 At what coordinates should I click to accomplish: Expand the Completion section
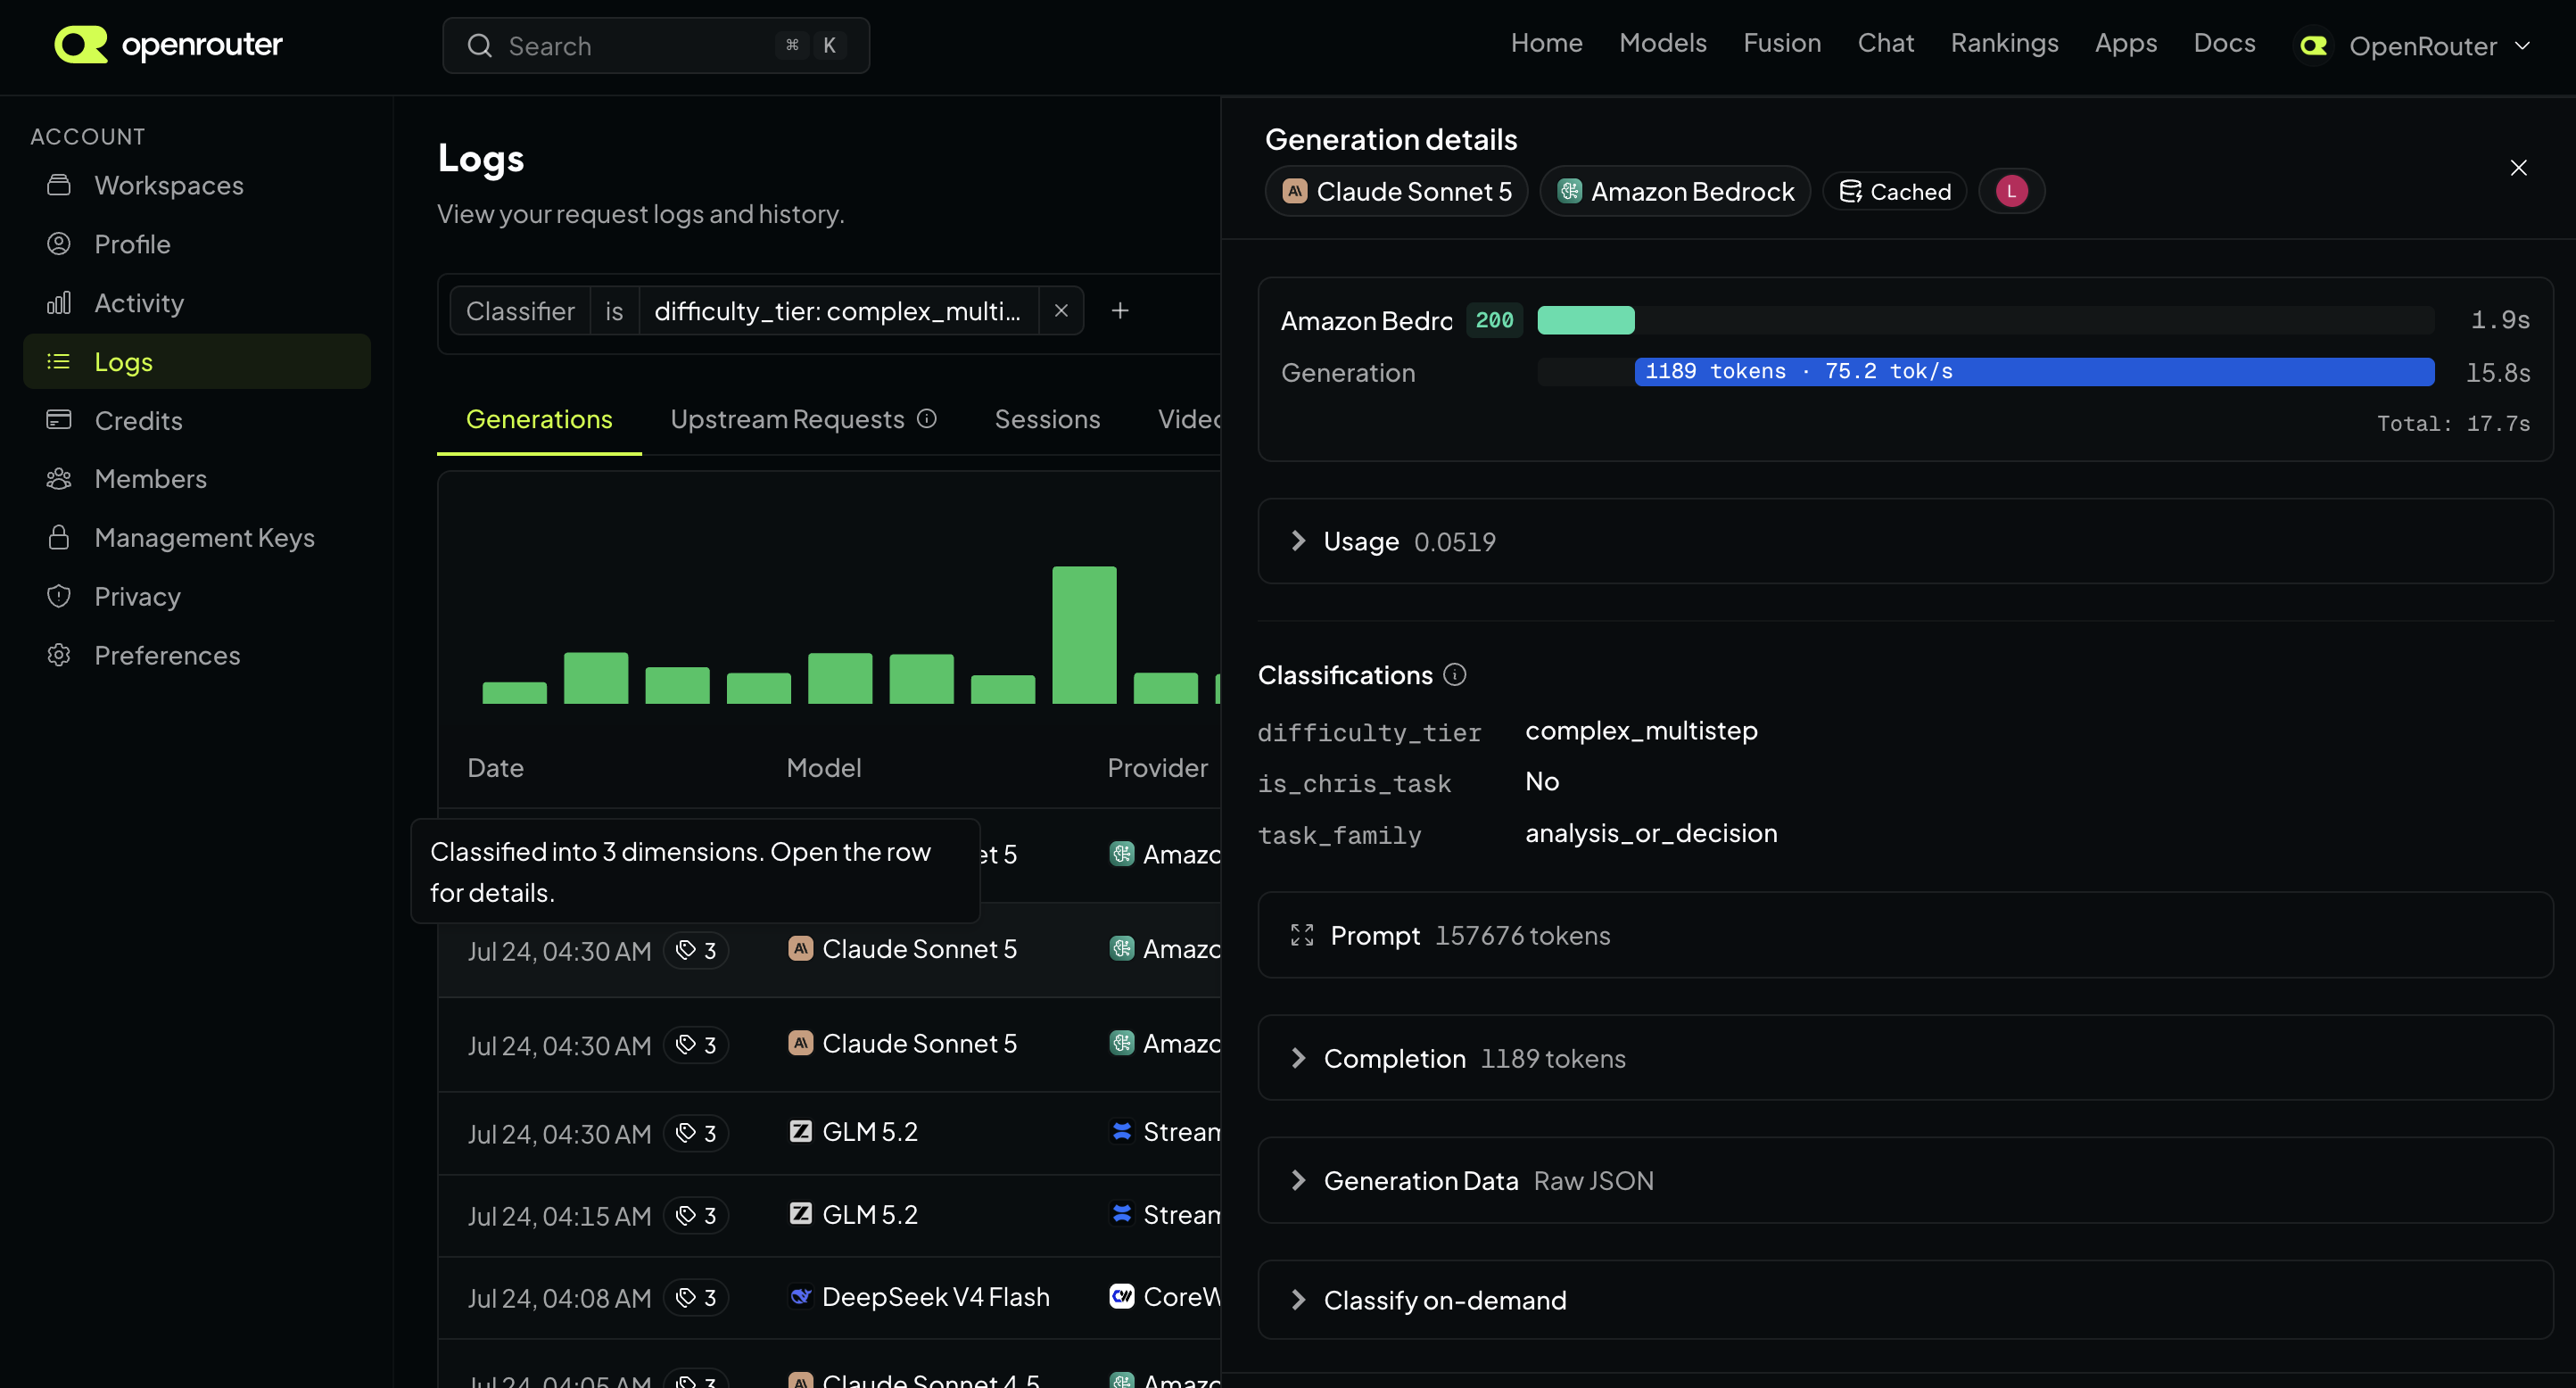(1905, 1058)
